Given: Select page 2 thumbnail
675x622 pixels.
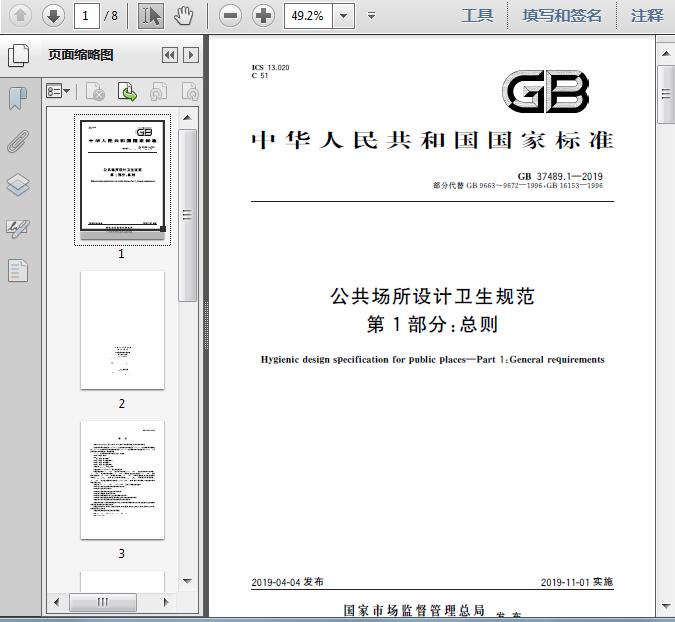Looking at the screenshot, I should pos(122,330).
